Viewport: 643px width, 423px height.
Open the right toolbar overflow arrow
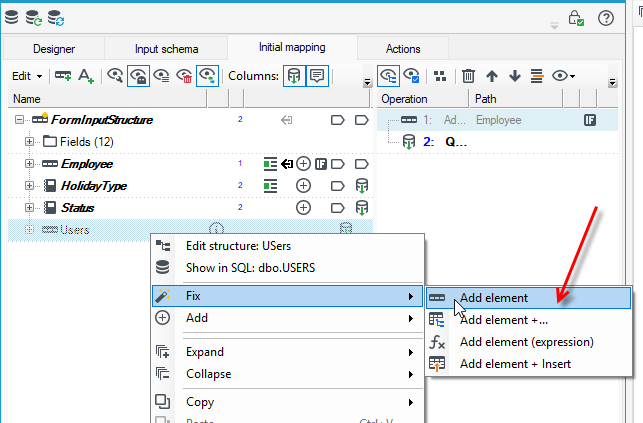pos(613,82)
